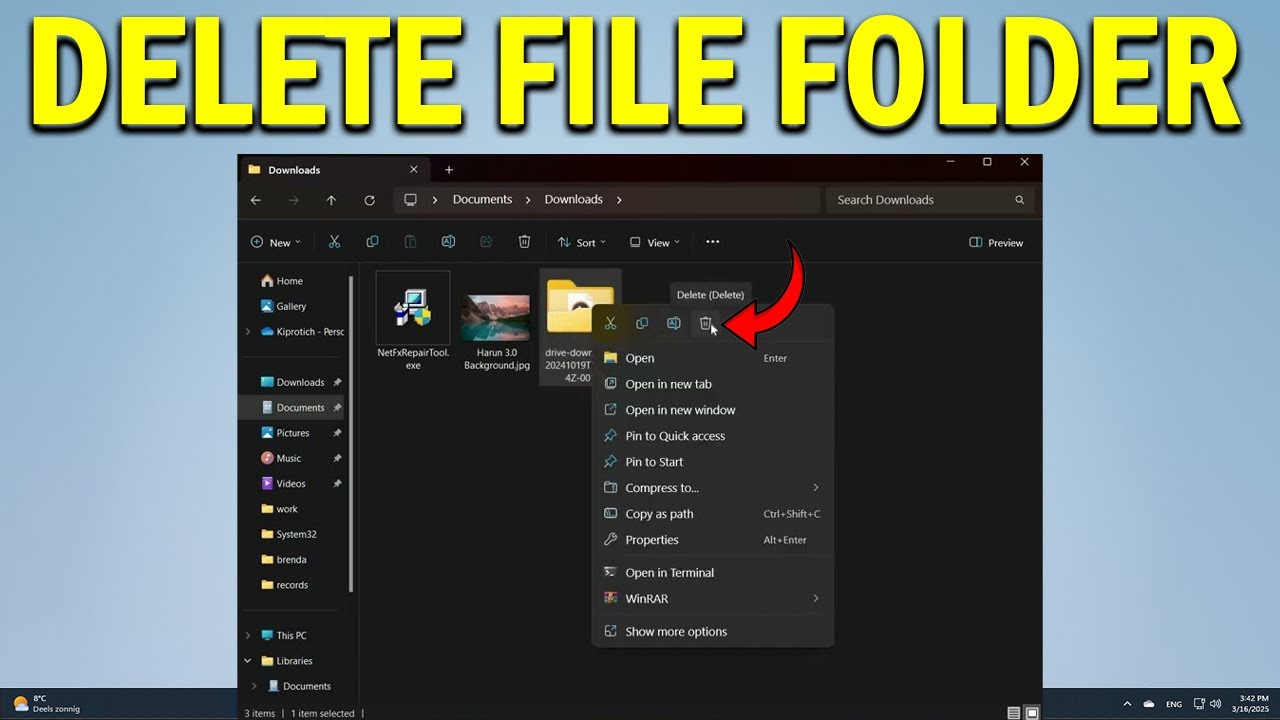Click the Search Downloads box
This screenshot has height=720, width=1280.
pos(930,200)
